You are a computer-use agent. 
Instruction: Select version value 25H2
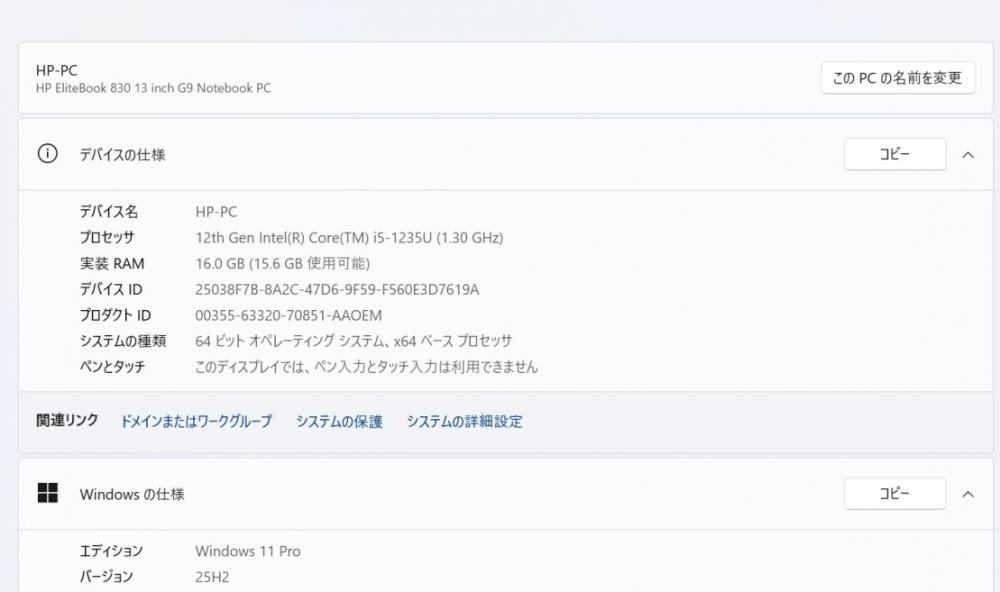click(212, 577)
